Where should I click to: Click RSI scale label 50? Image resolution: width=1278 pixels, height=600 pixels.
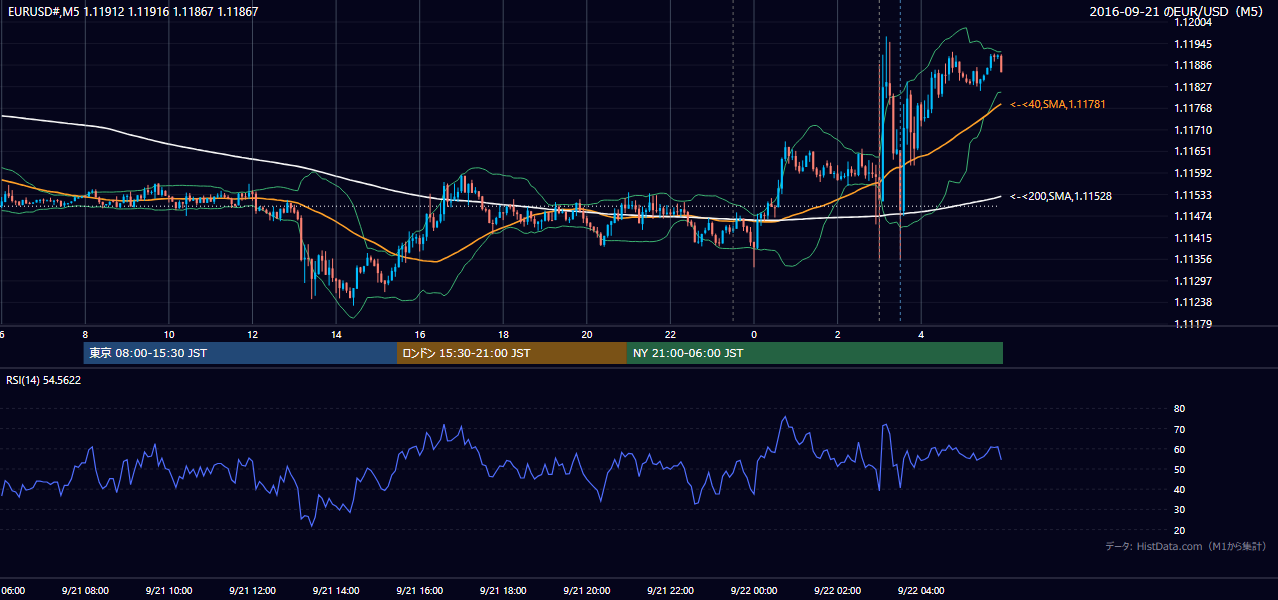1179,469
